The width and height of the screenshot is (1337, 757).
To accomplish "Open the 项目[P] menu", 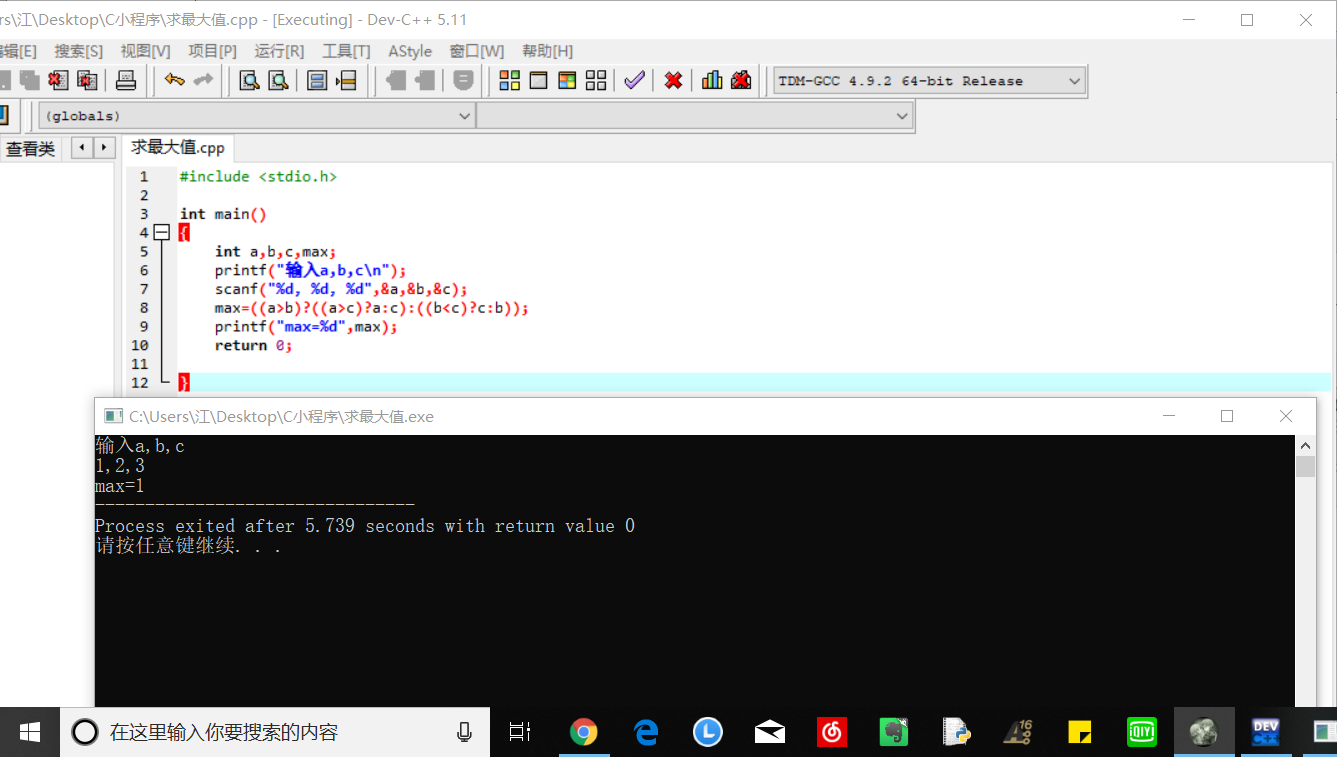I will (x=213, y=51).
